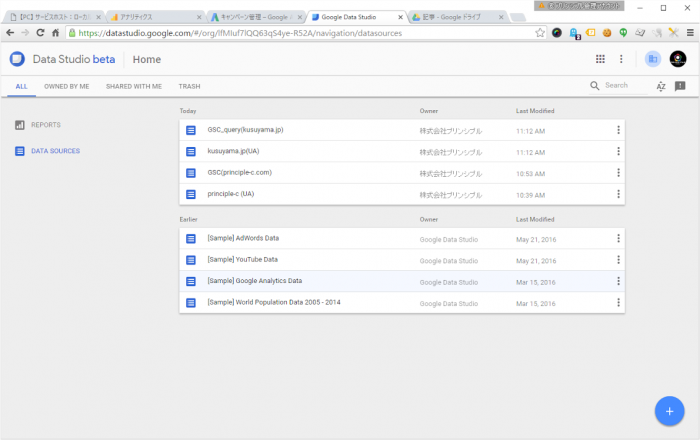700x440 pixels.
Task: Open [Sample] World Population Data 2005 - 2014
Action: [274, 302]
